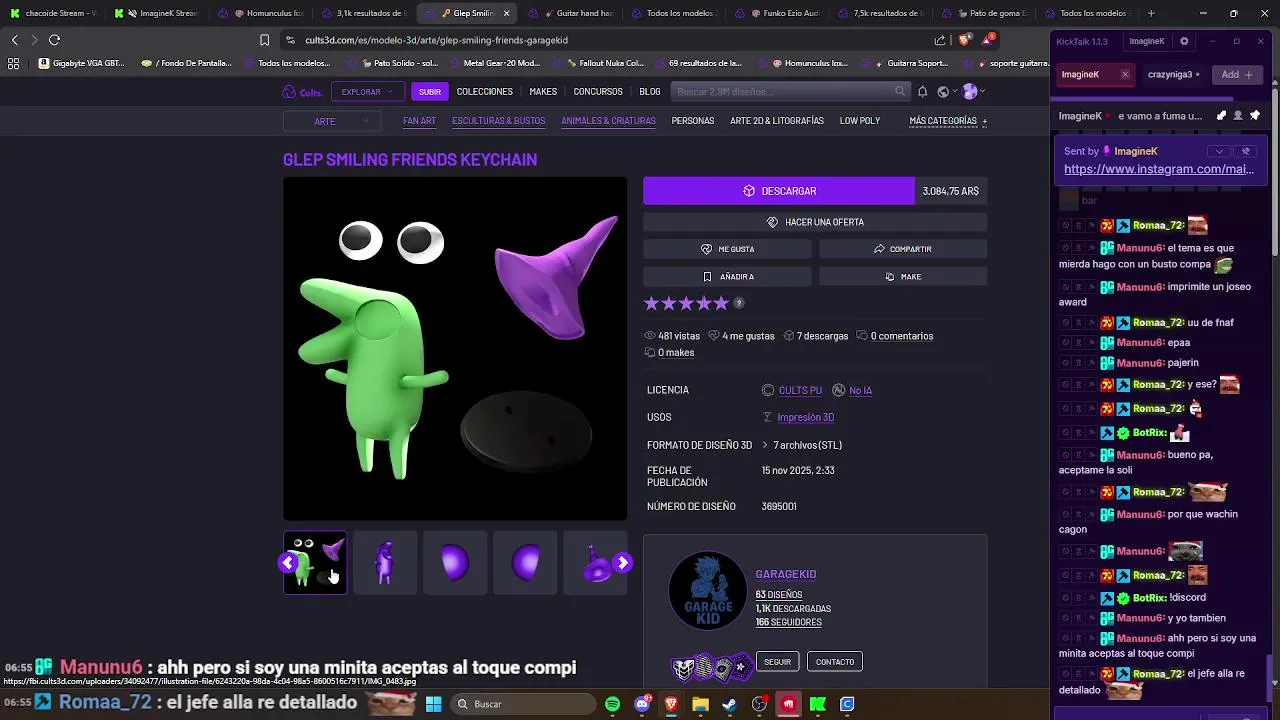Open the Arte category dropdown
This screenshot has height=720, width=1280.
(332, 121)
